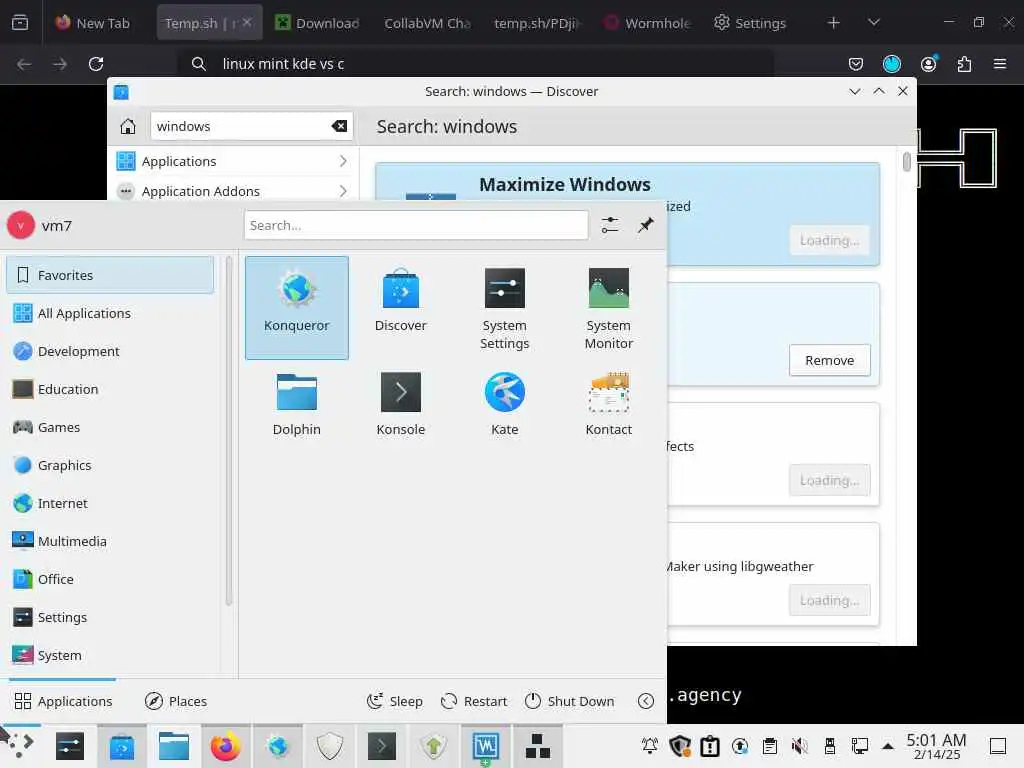
Task: Switch to the Applications tab
Action: point(63,701)
